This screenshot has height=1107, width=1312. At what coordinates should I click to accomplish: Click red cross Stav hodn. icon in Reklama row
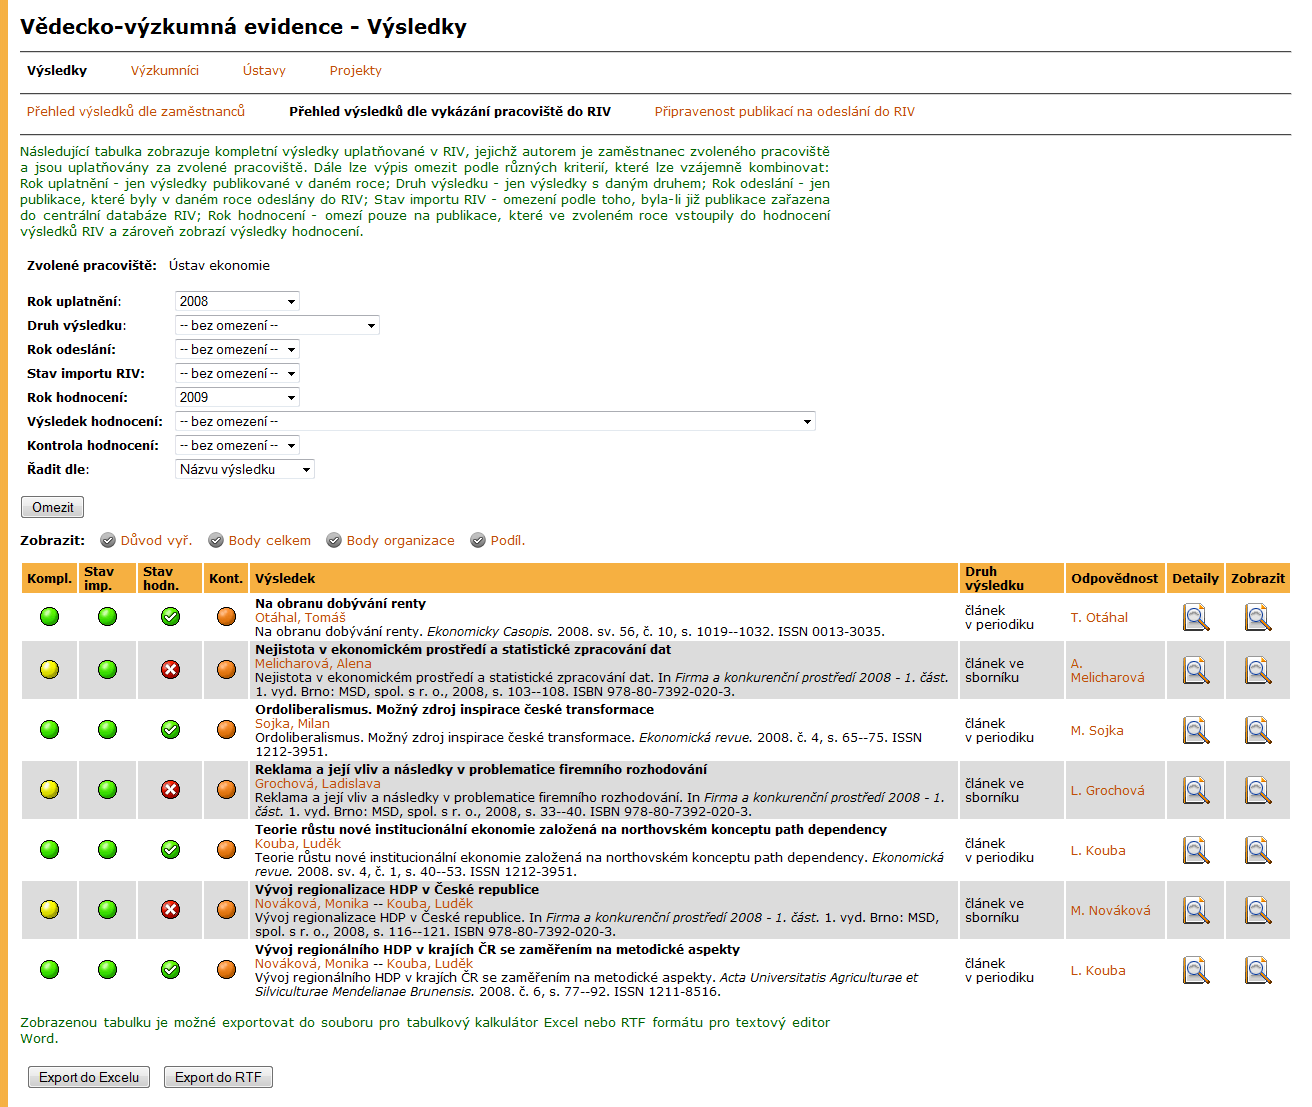171,789
